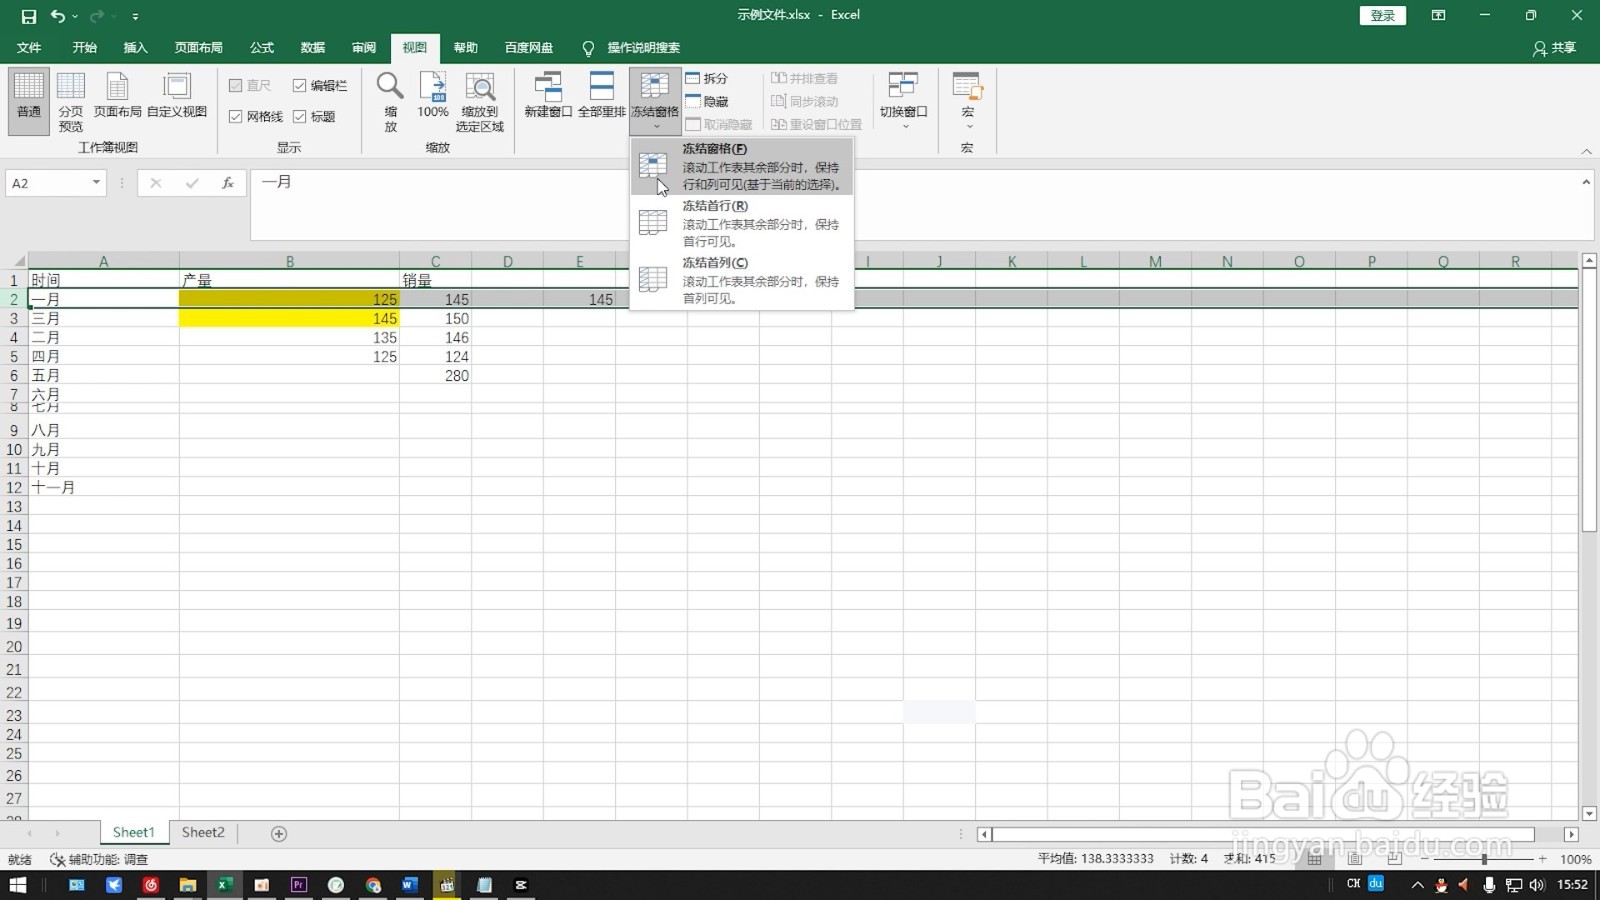Choose Freeze First Column (冻结首列) menu entry
The width and height of the screenshot is (1600, 900).
(742, 280)
